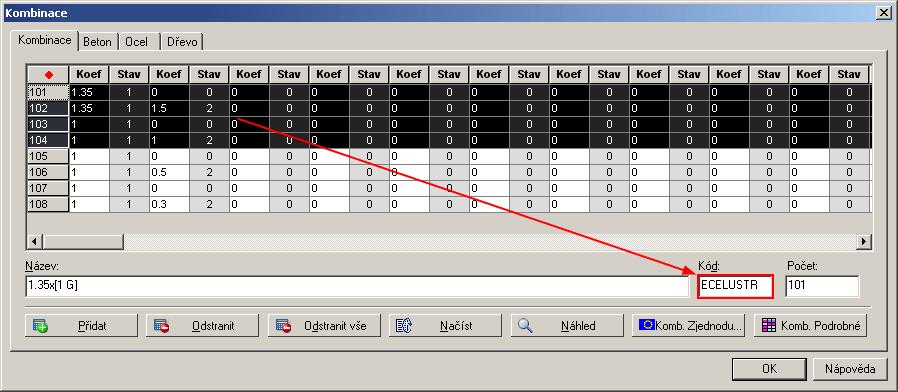Click the Přidat add-combination icon

coord(40,326)
